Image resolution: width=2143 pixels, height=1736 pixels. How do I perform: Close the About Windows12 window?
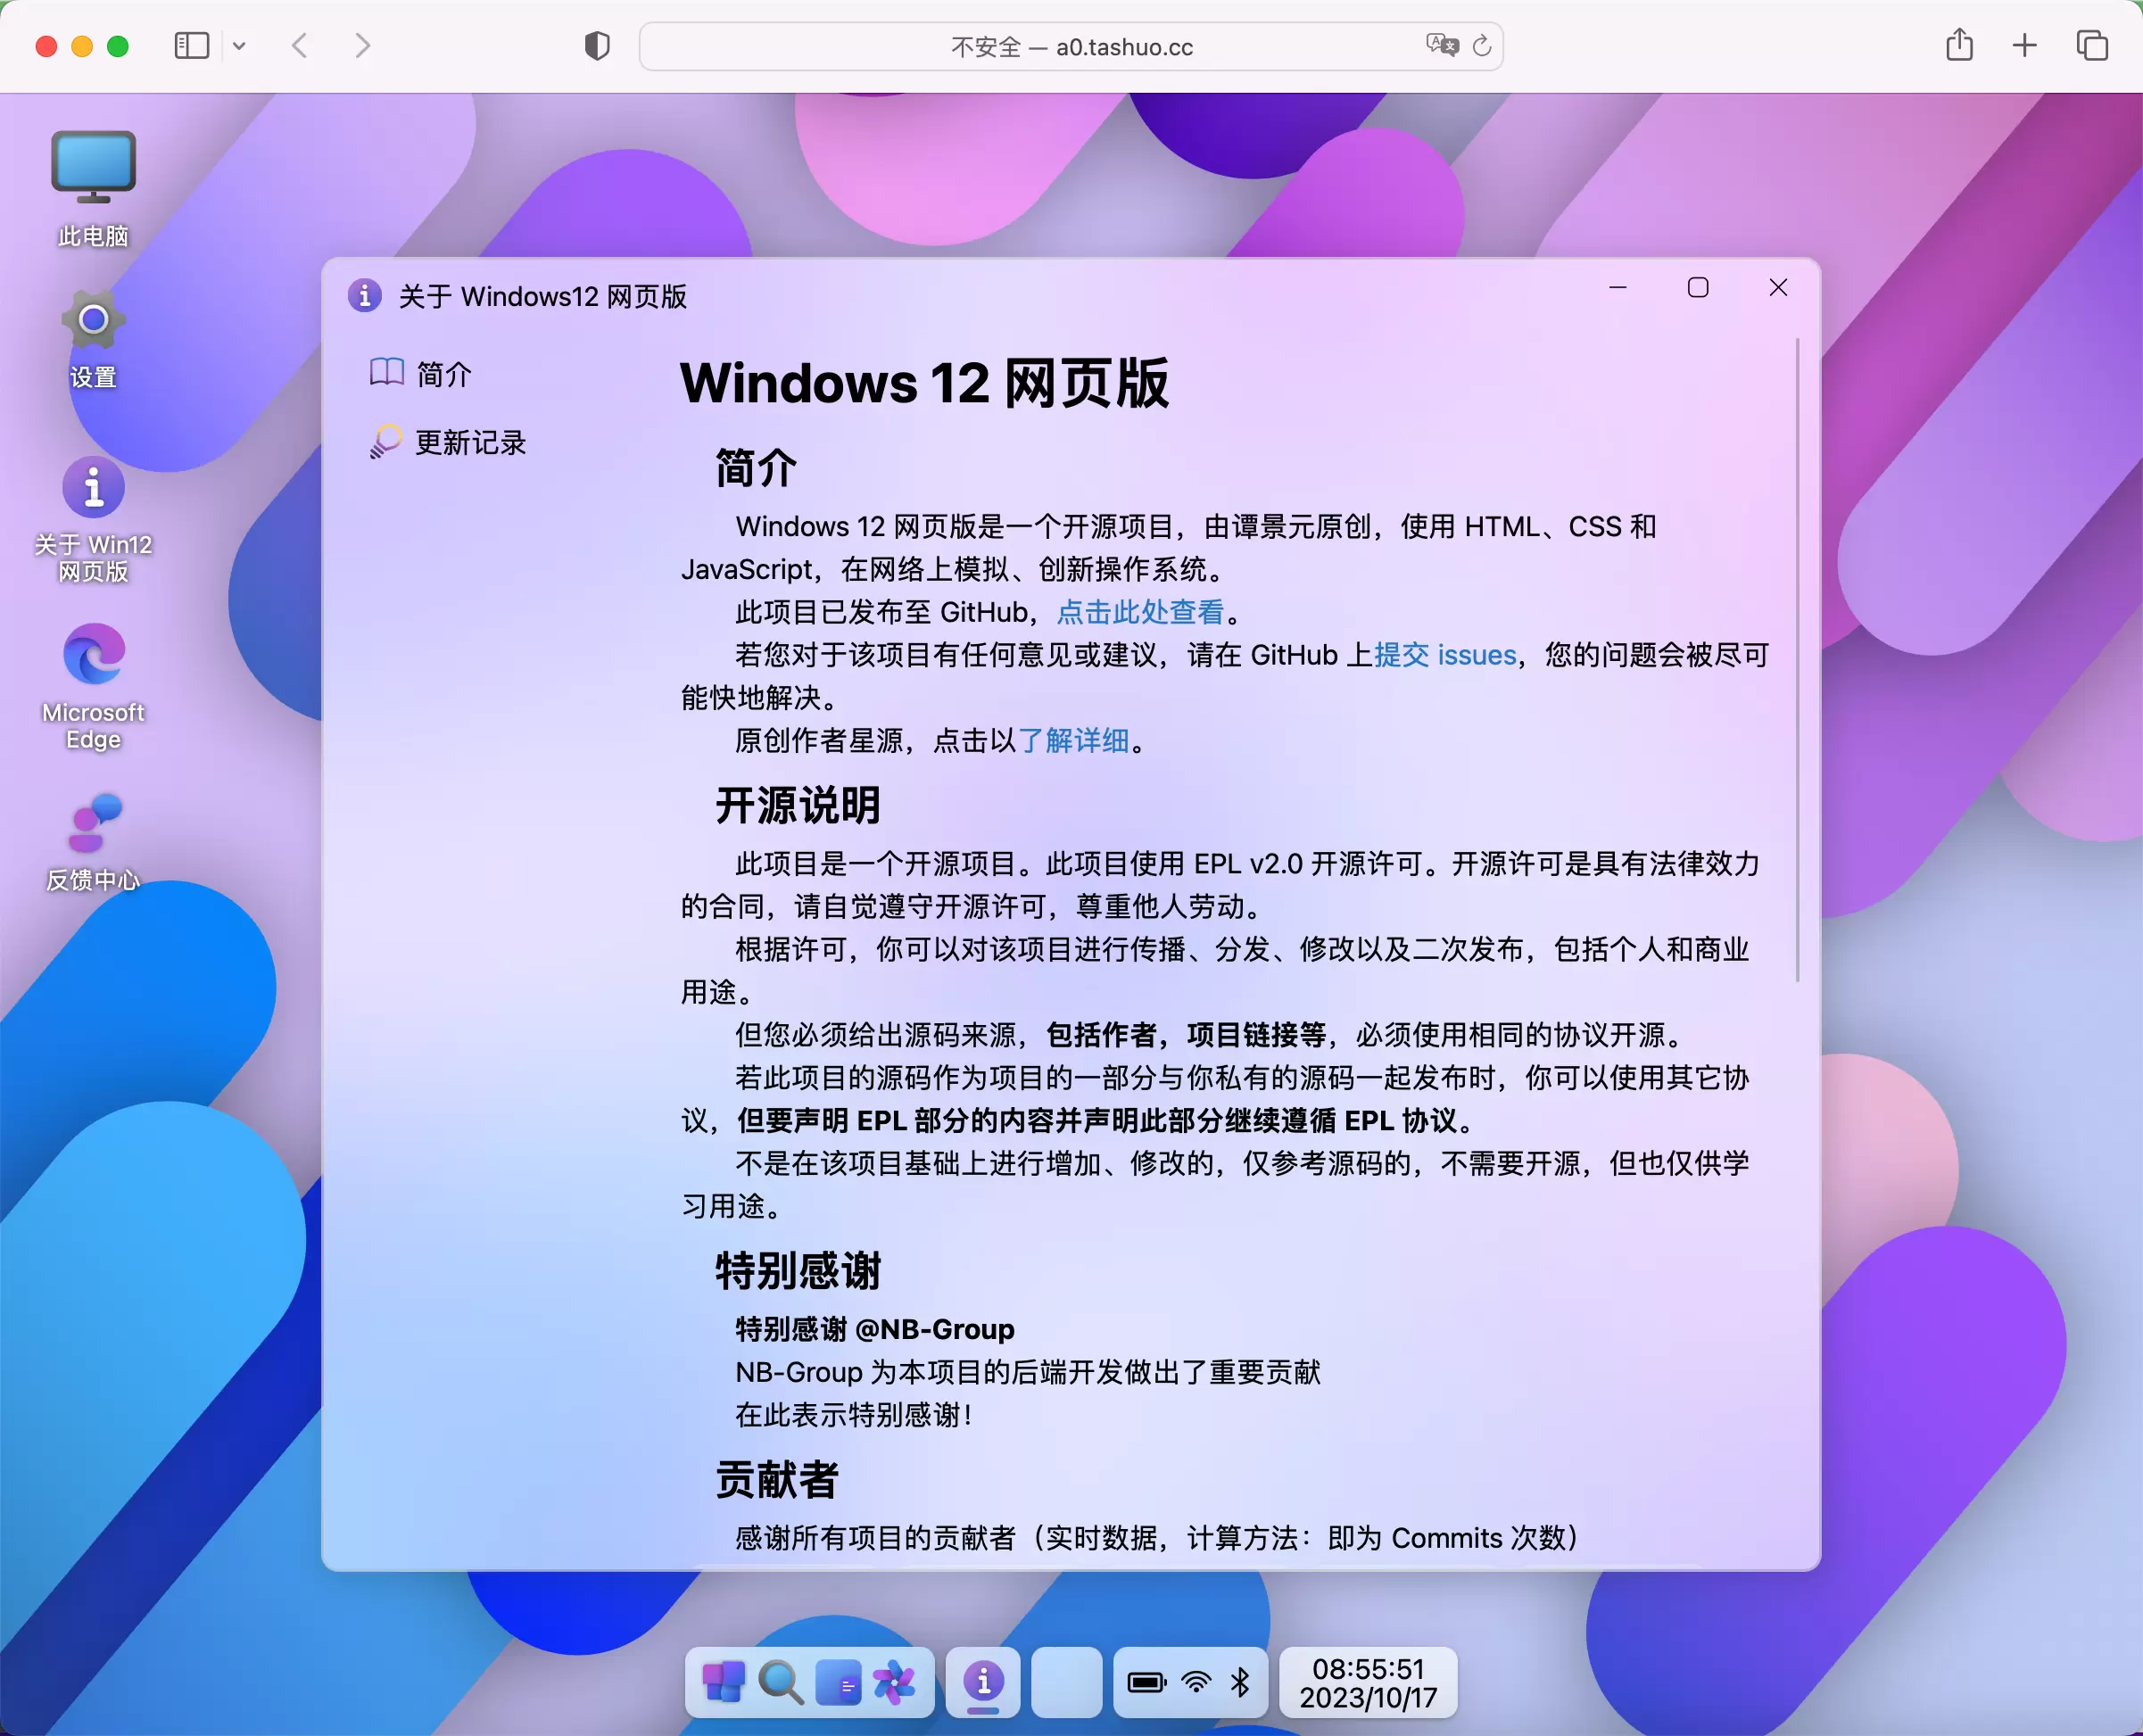(1778, 288)
